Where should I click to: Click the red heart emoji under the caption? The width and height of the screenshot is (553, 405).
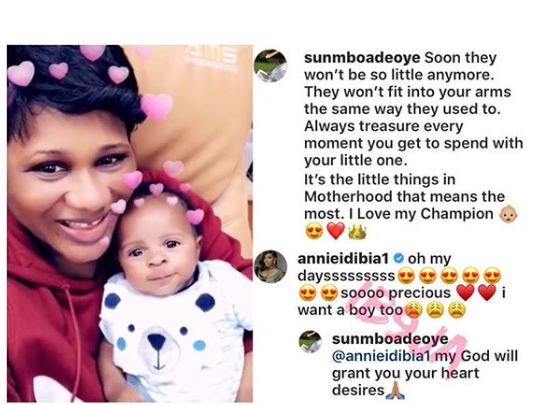335,232
